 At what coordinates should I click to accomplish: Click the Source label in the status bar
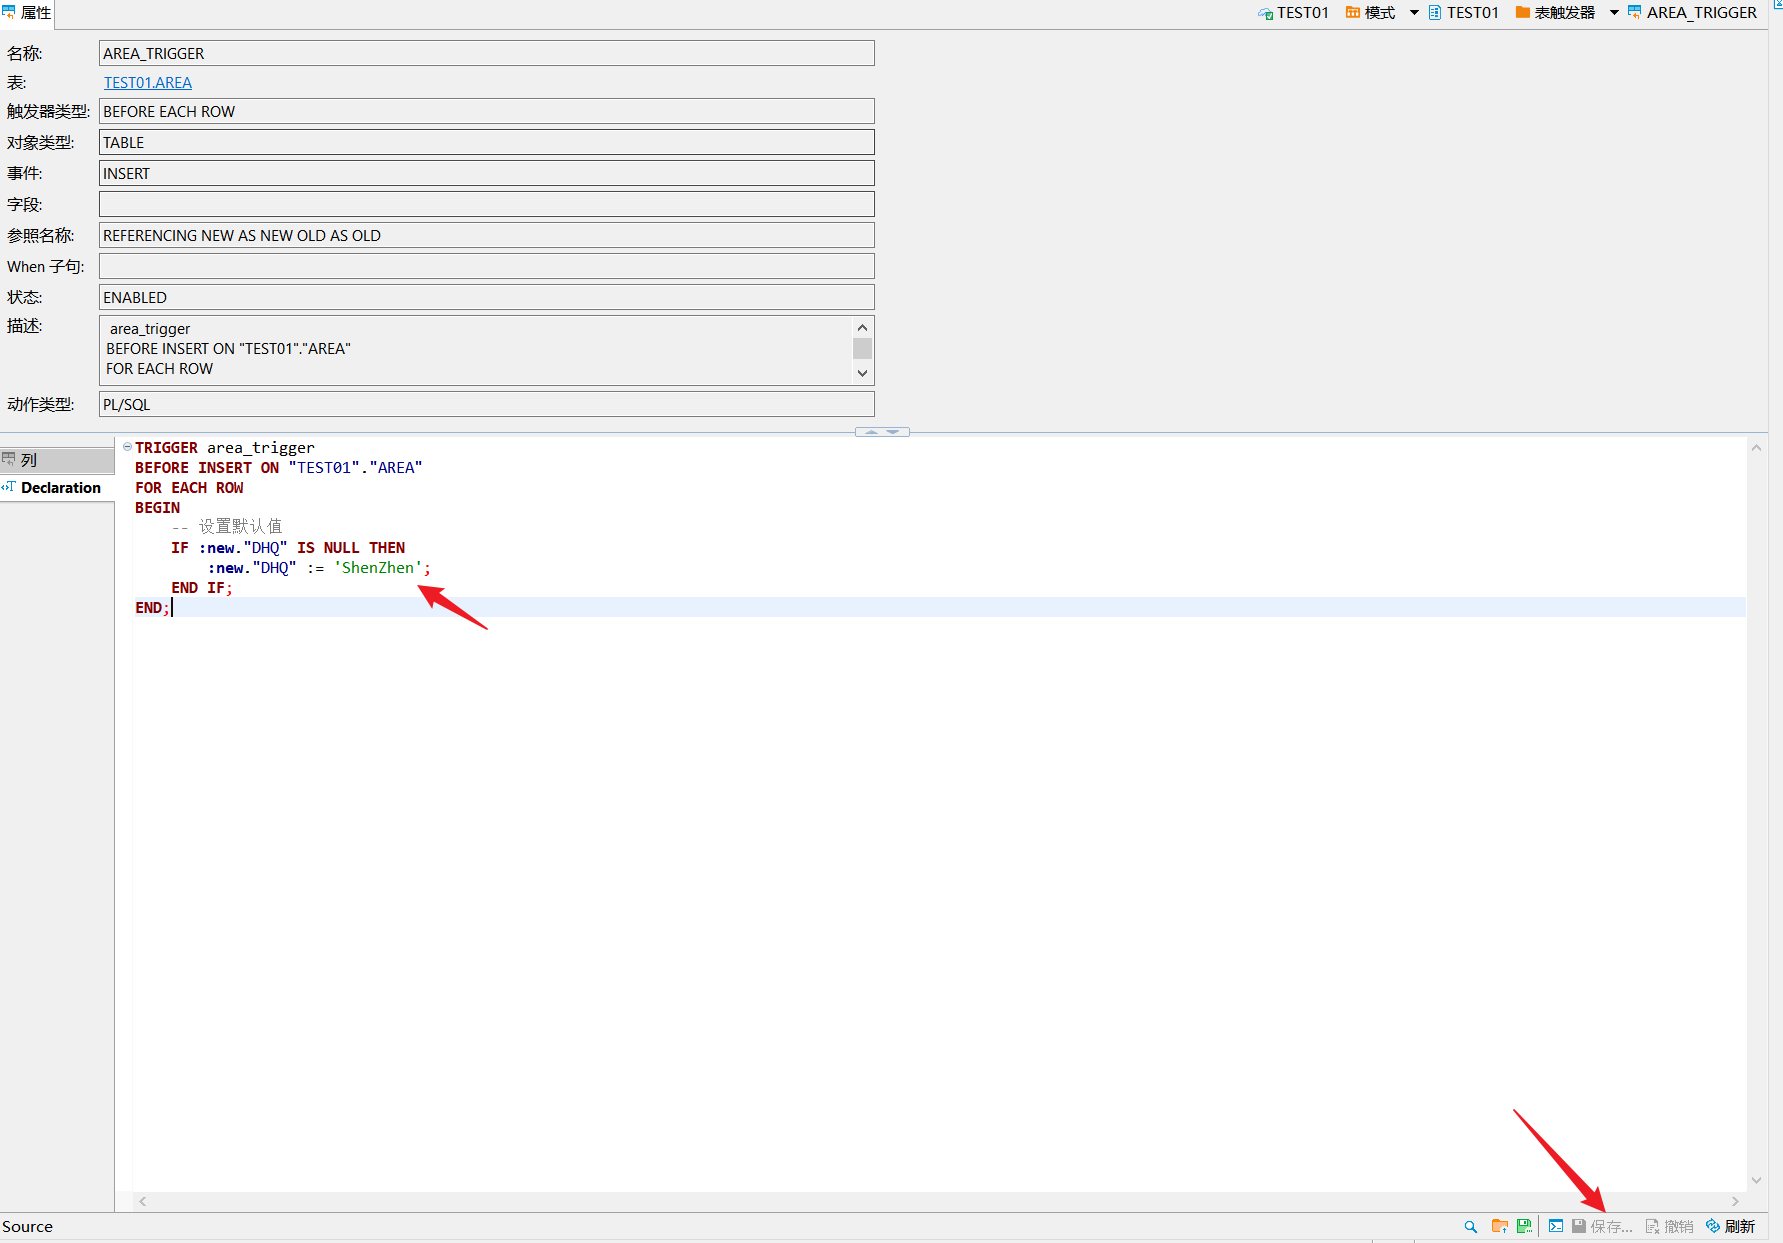28,1226
